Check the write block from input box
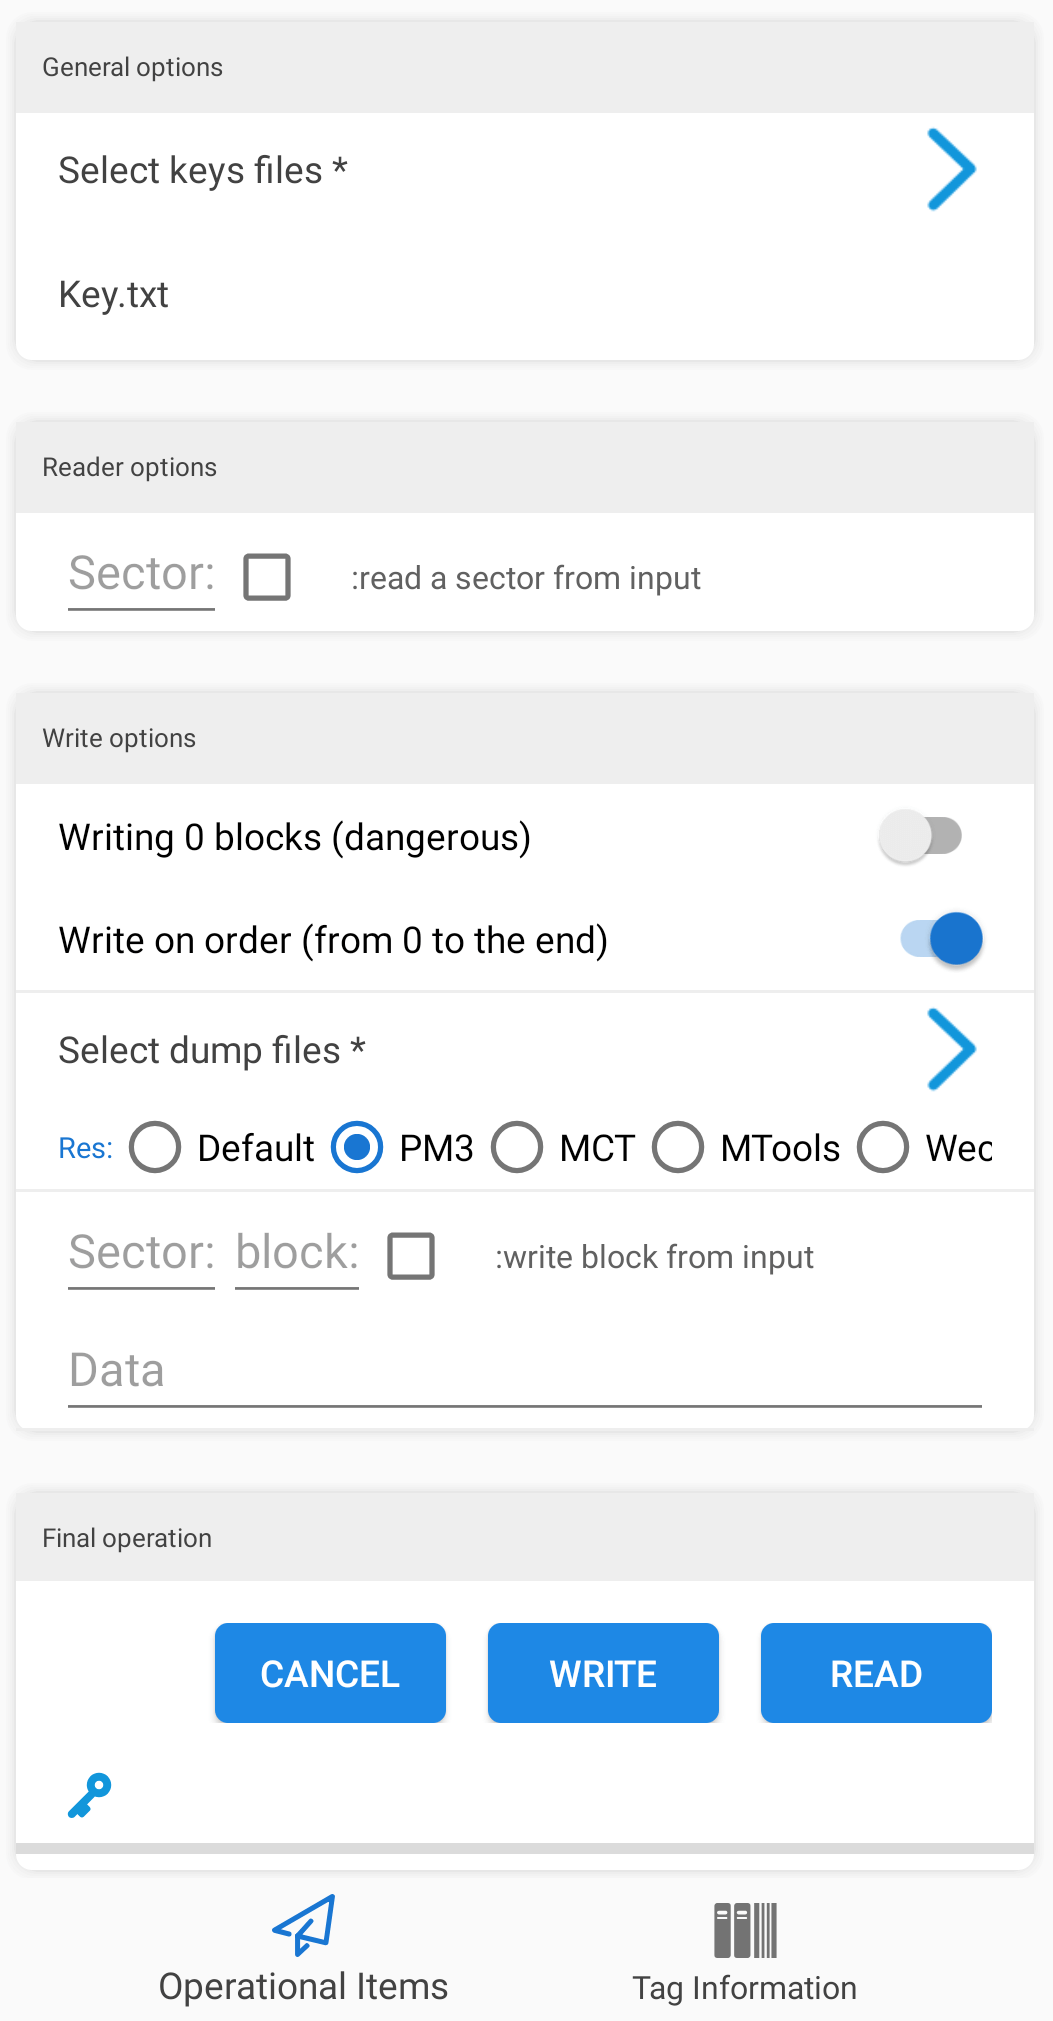This screenshot has width=1053, height=2021. 411,1256
